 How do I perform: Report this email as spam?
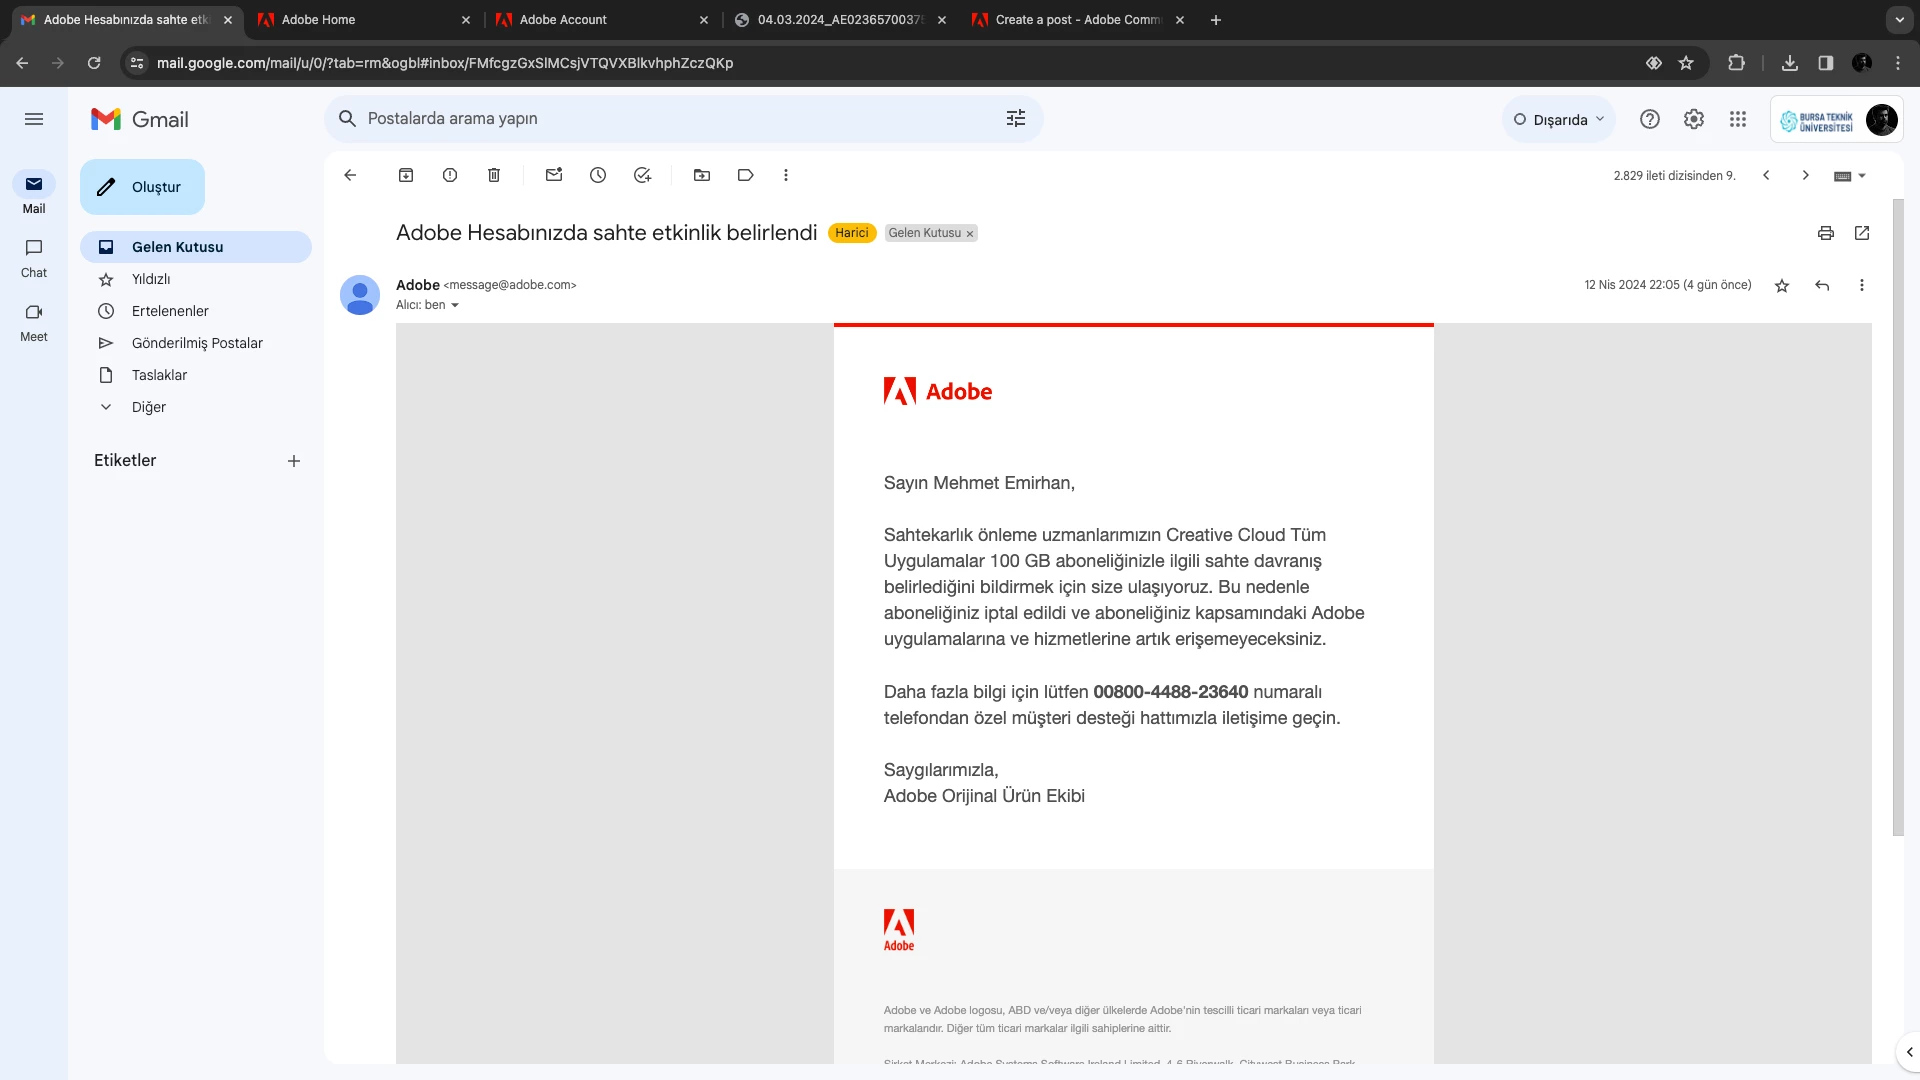450,175
